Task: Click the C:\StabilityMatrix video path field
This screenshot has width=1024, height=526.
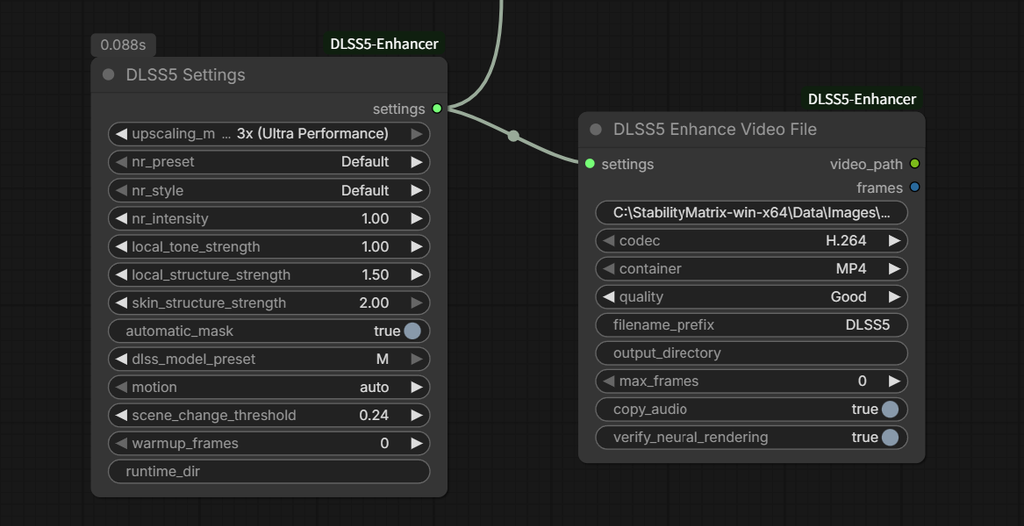Action: [752, 213]
